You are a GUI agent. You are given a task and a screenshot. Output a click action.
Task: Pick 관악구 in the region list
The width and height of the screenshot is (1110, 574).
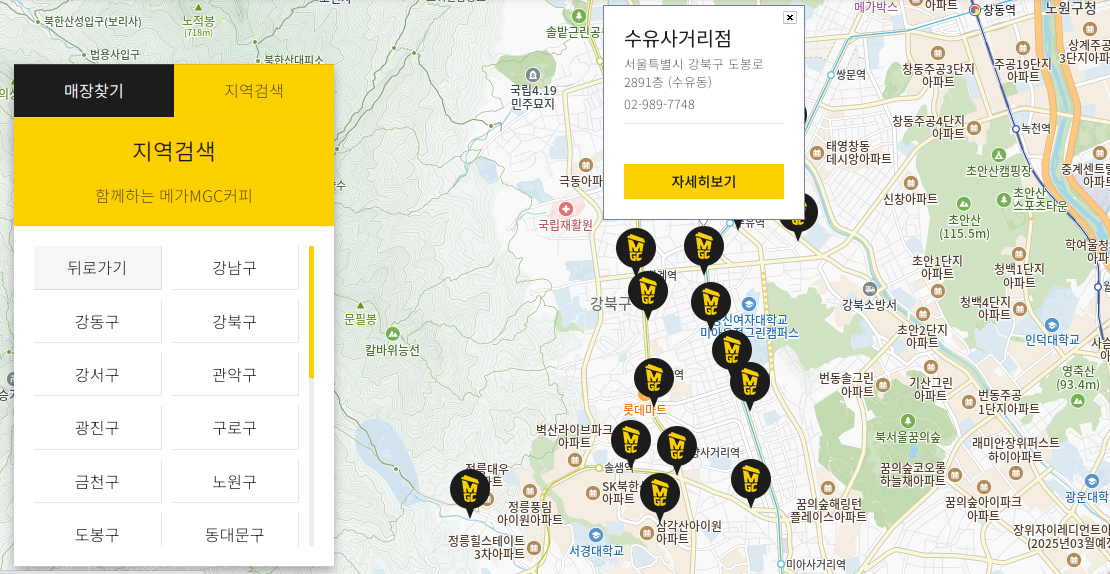pos(235,375)
